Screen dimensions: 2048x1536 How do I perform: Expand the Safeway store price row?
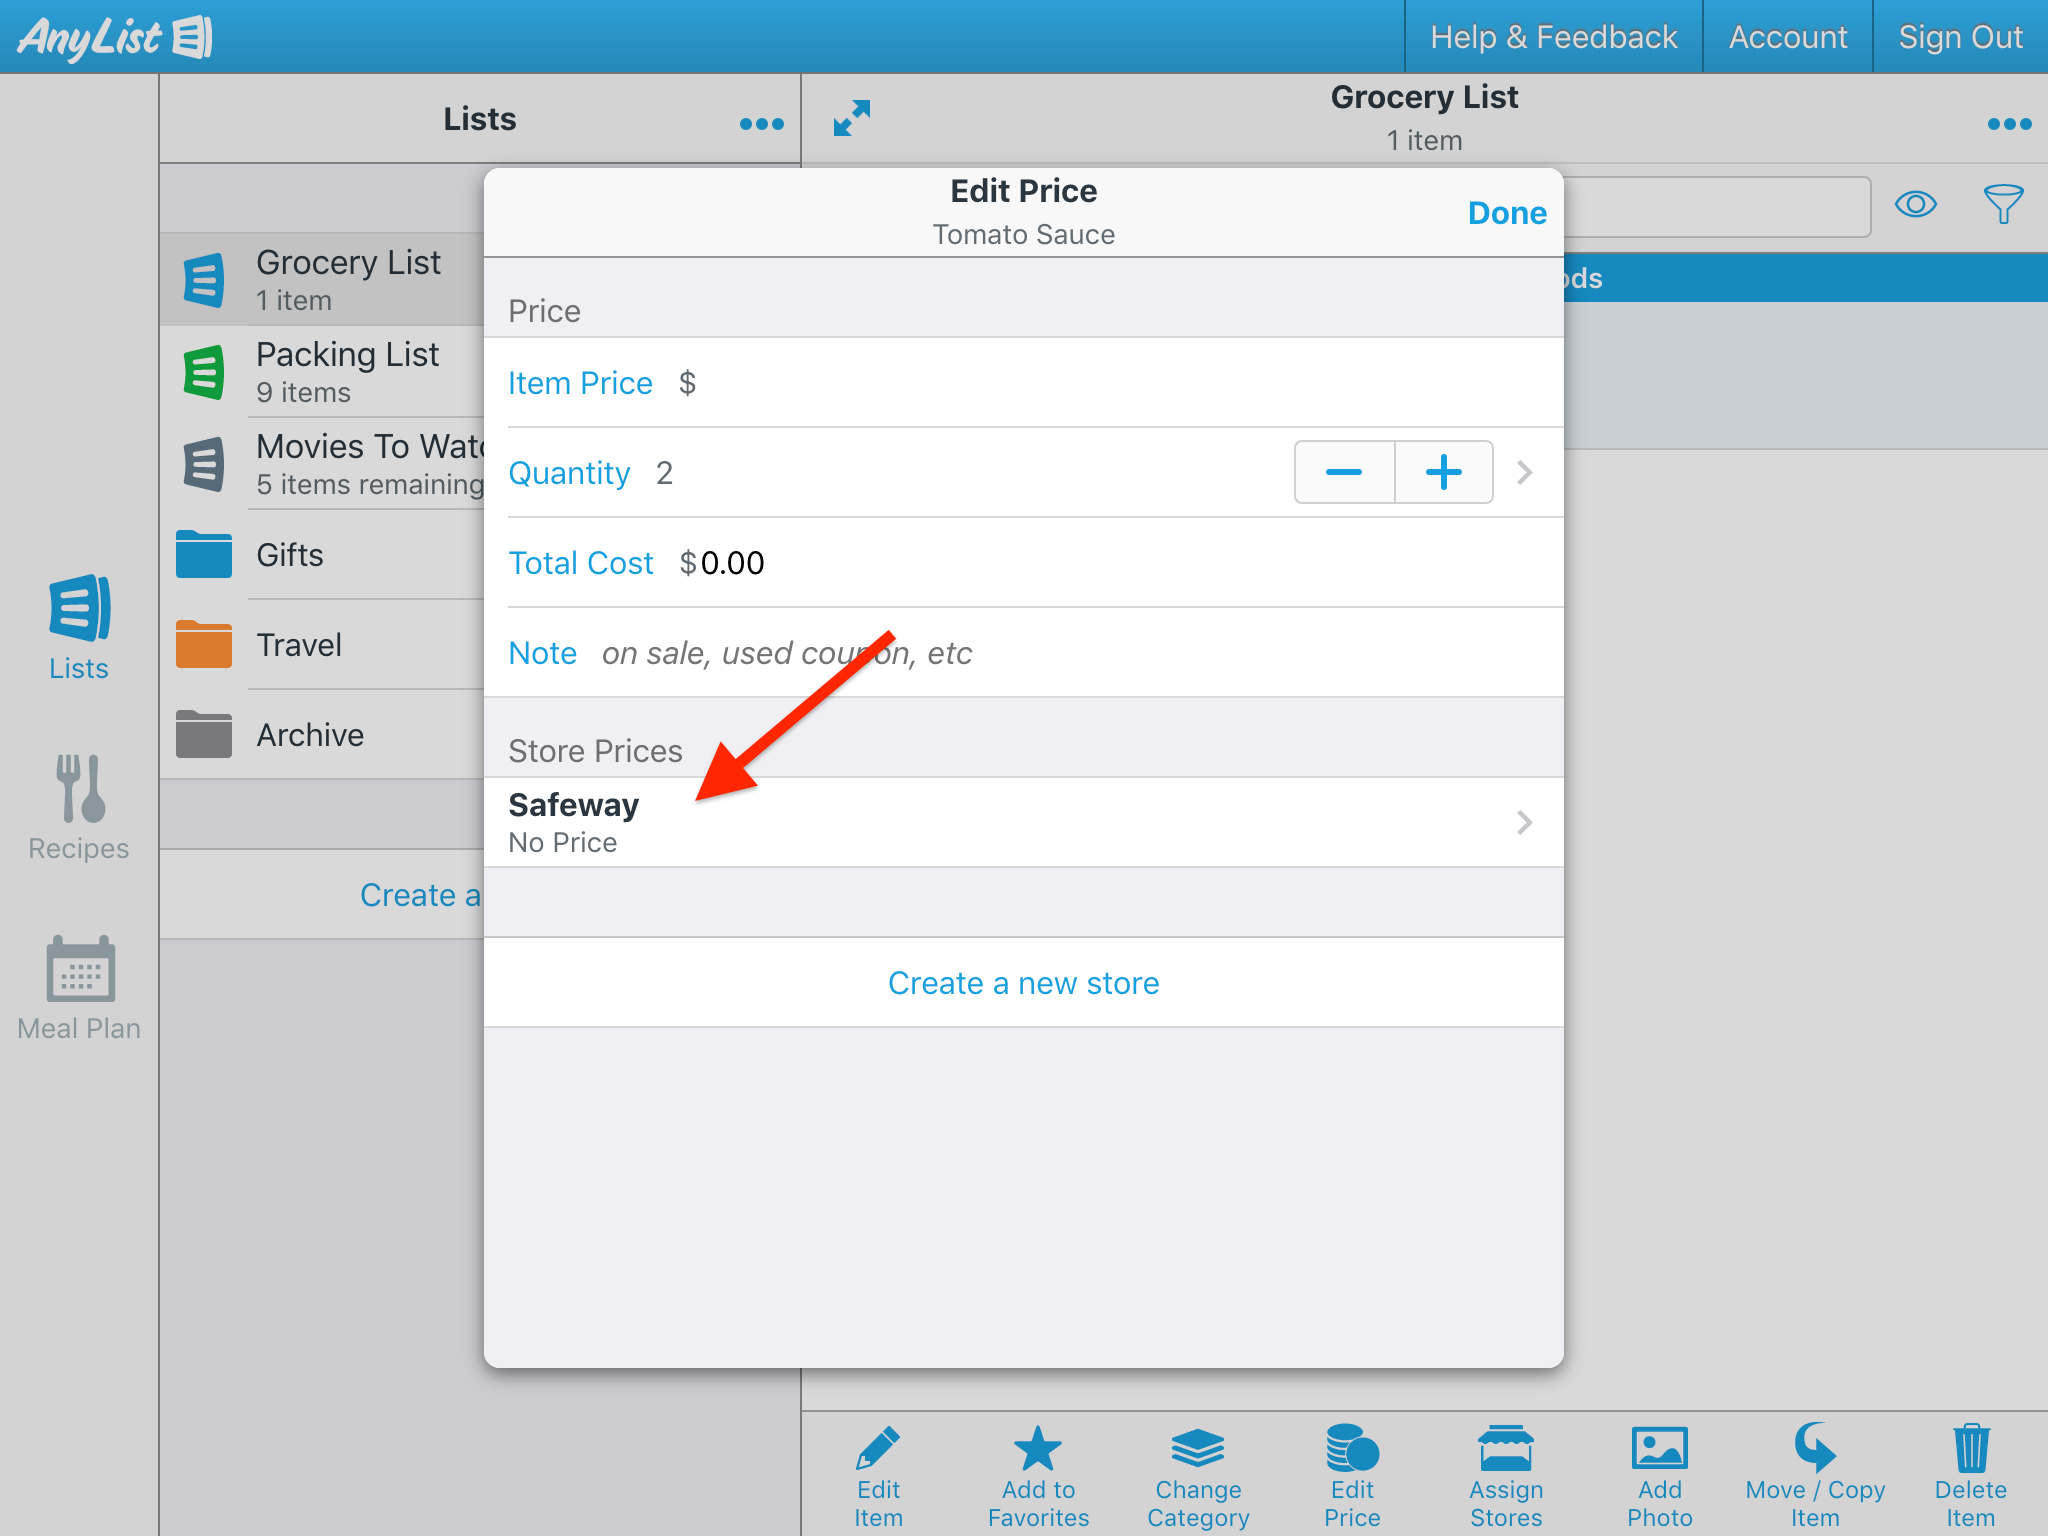pos(1022,822)
